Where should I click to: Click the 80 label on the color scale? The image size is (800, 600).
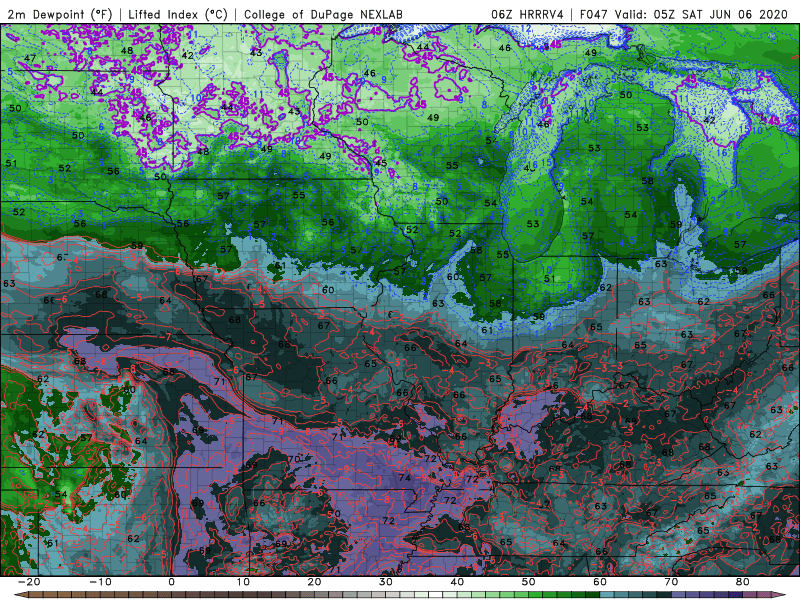tap(743, 582)
